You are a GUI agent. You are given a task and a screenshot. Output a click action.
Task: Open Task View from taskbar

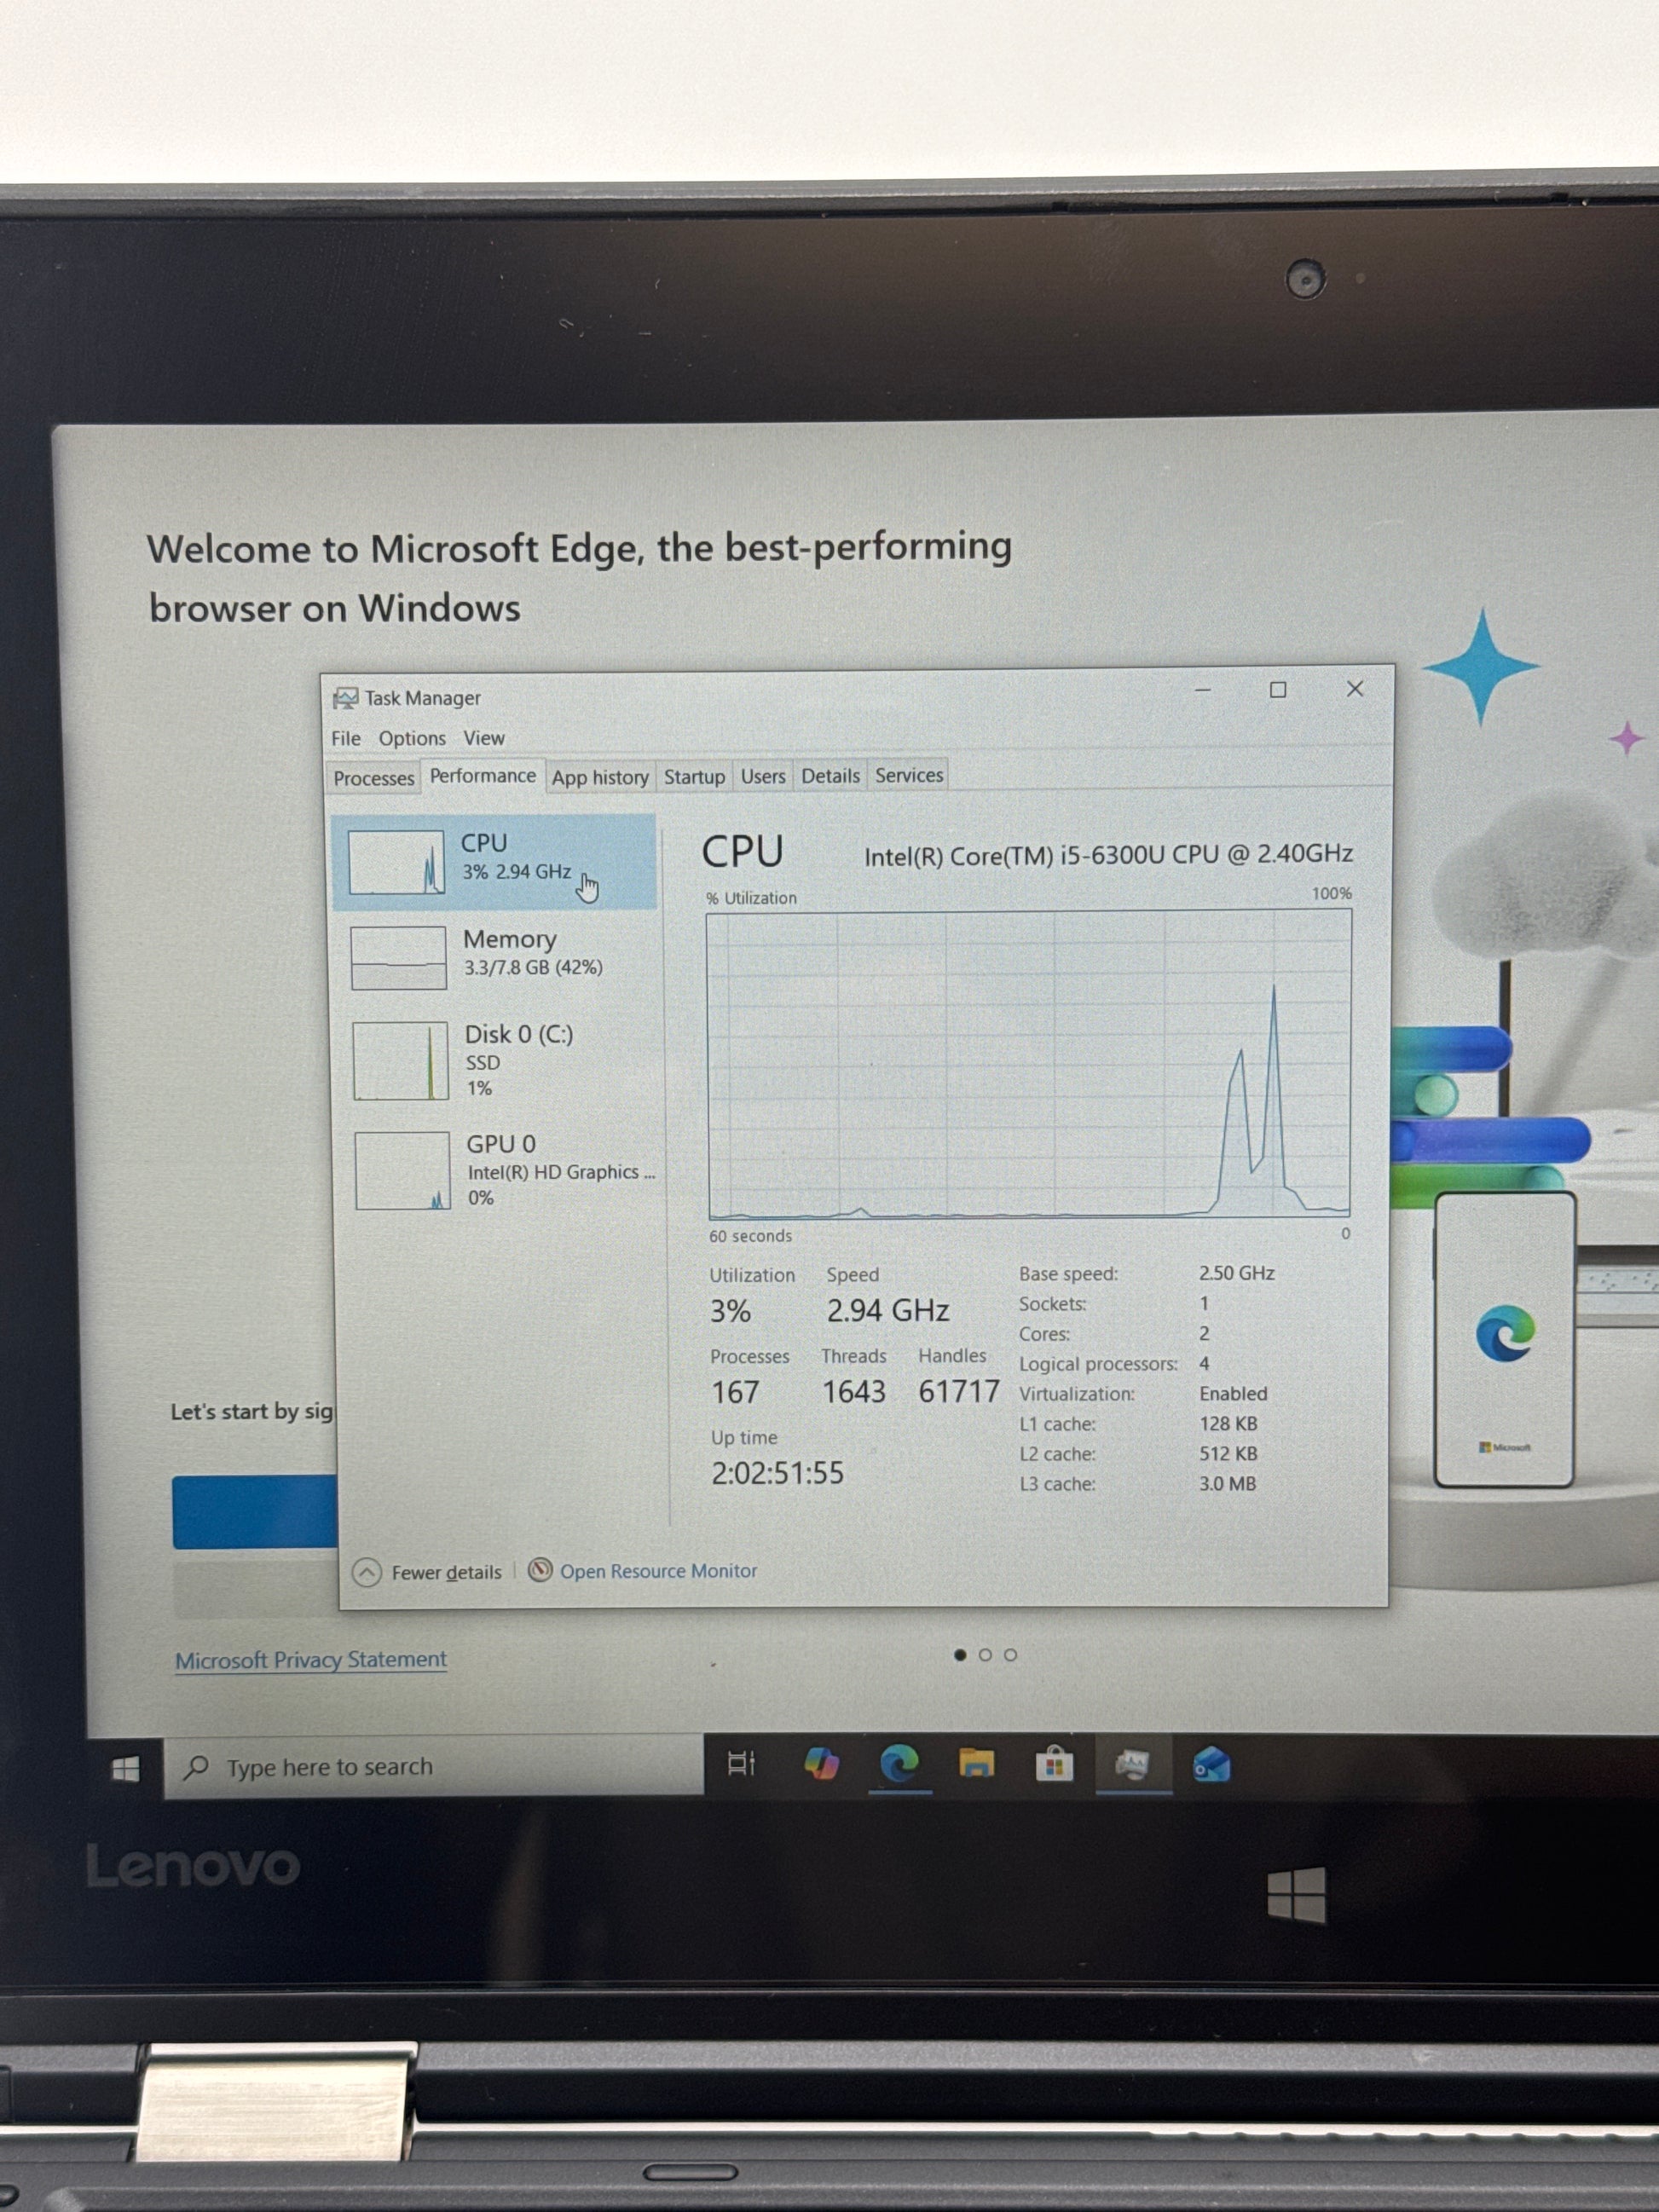pyautogui.click(x=741, y=1764)
